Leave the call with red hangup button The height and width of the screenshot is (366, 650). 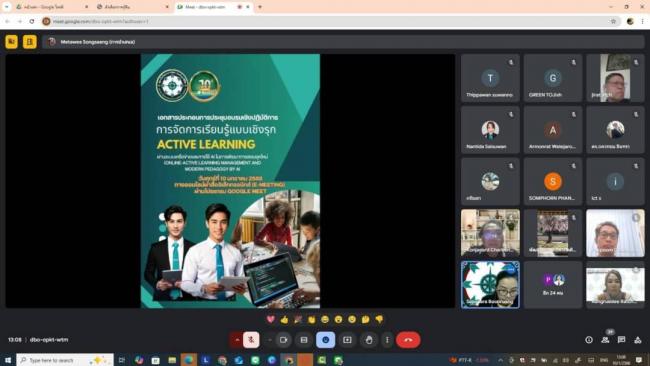408,340
